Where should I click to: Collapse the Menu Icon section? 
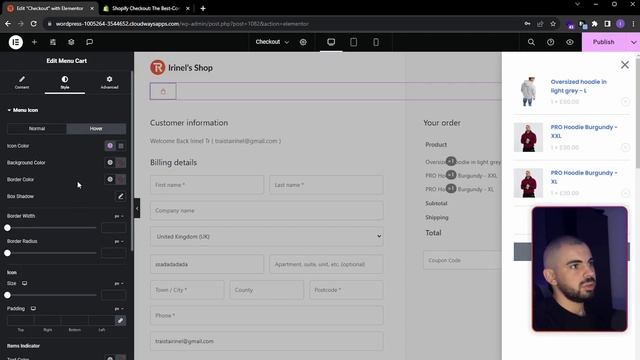(22, 110)
